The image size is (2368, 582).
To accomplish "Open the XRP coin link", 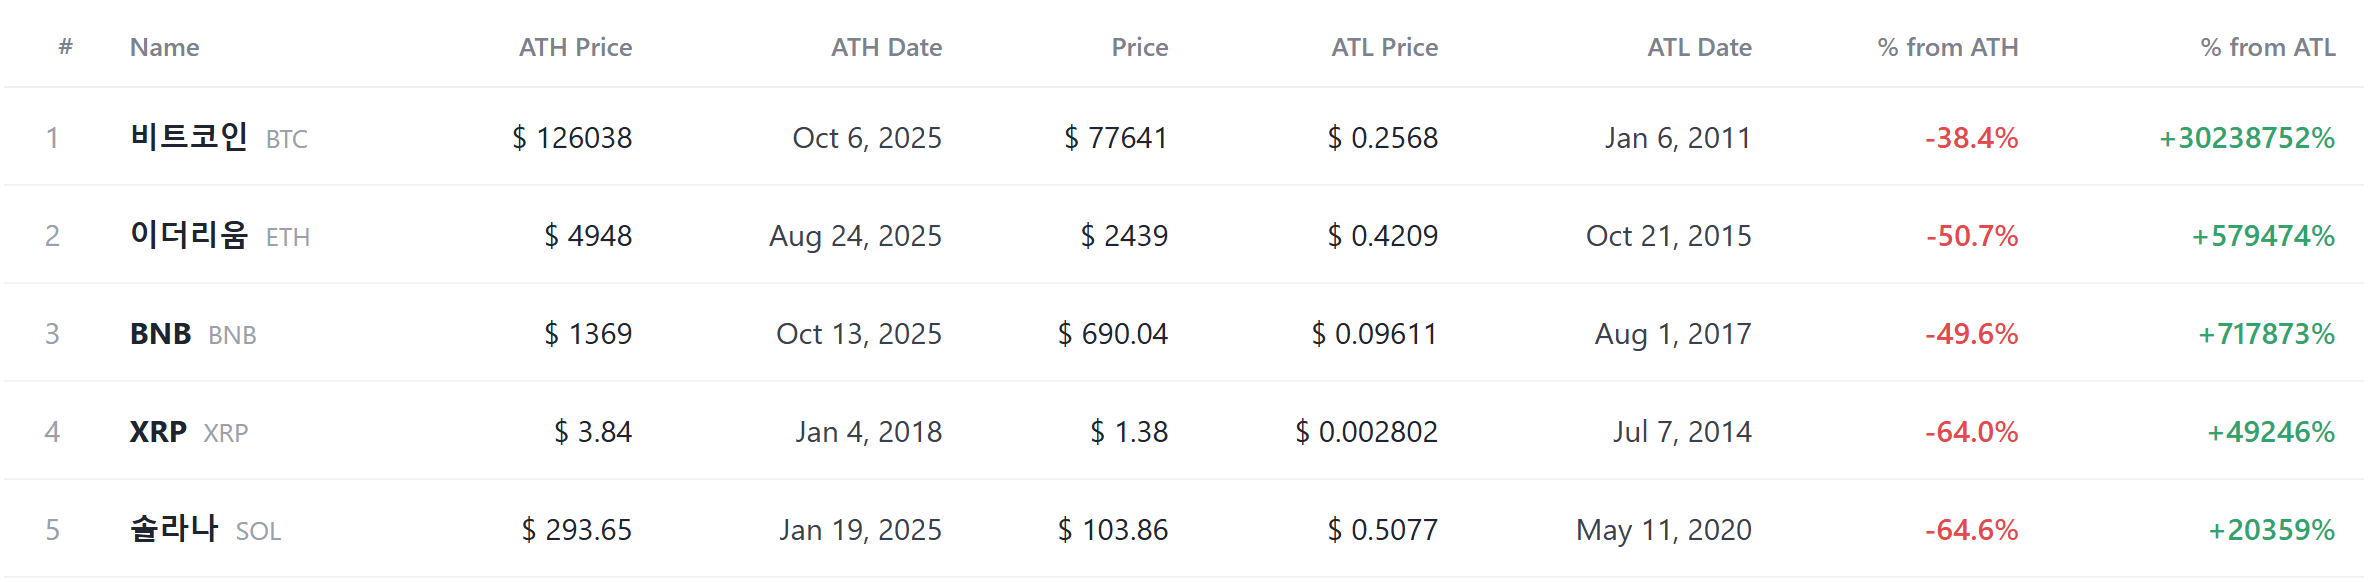I will pyautogui.click(x=189, y=432).
